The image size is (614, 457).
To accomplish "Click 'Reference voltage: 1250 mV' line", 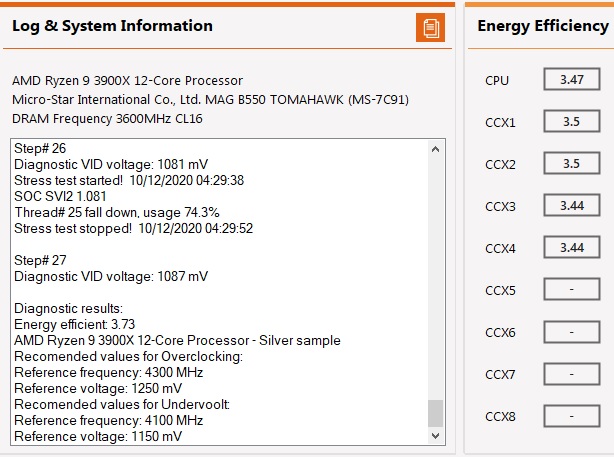I will point(98,388).
